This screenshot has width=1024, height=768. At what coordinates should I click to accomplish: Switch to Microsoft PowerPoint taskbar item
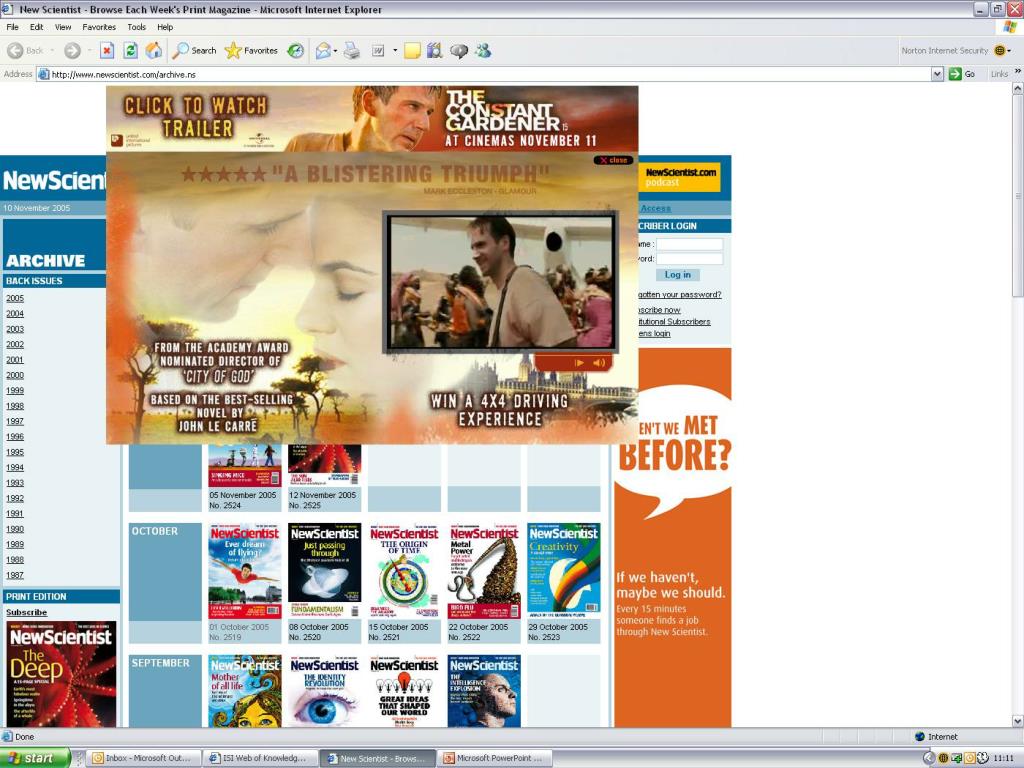click(x=495, y=758)
